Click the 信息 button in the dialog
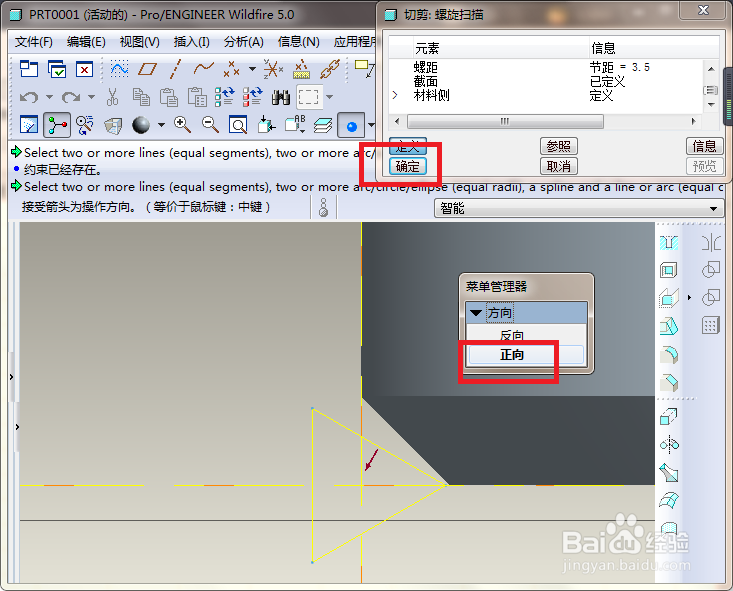The height and width of the screenshot is (591, 733). (704, 146)
